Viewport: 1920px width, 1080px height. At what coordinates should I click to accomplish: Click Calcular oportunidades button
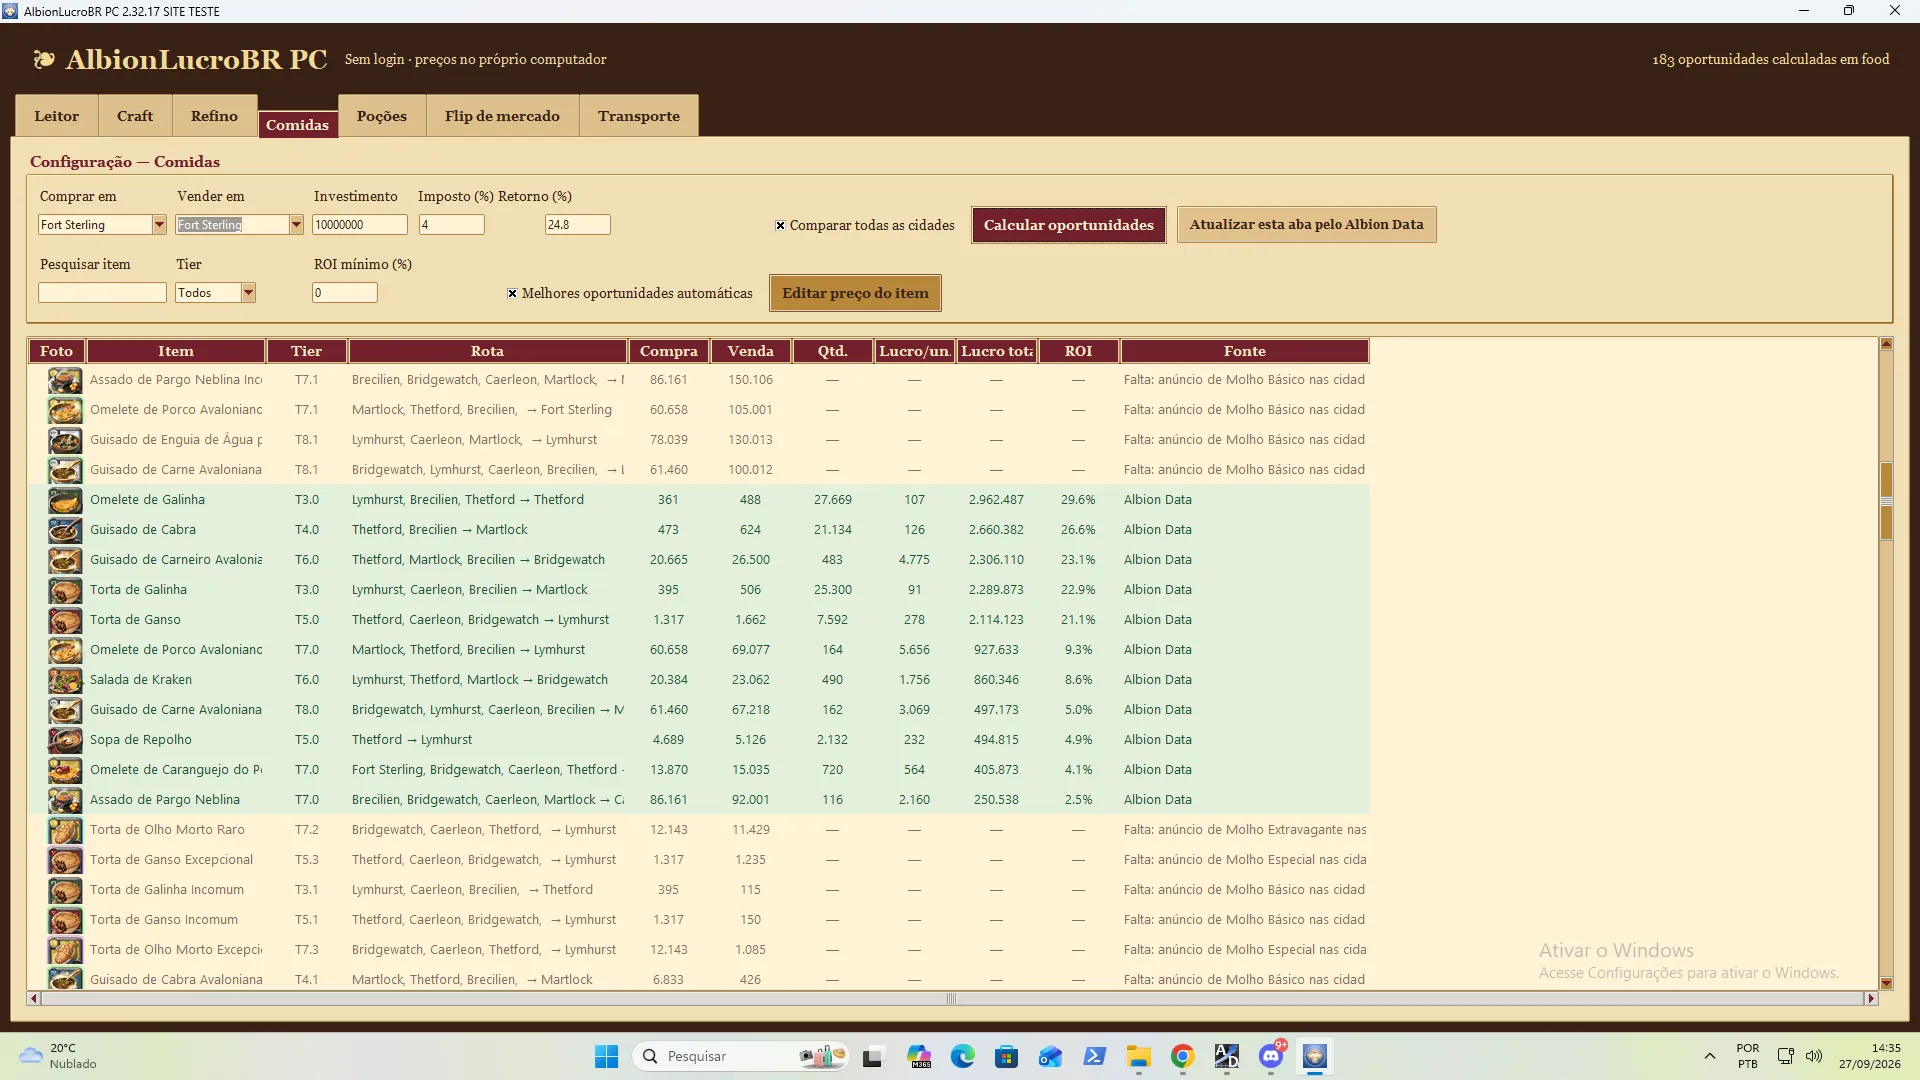[x=1069, y=225]
